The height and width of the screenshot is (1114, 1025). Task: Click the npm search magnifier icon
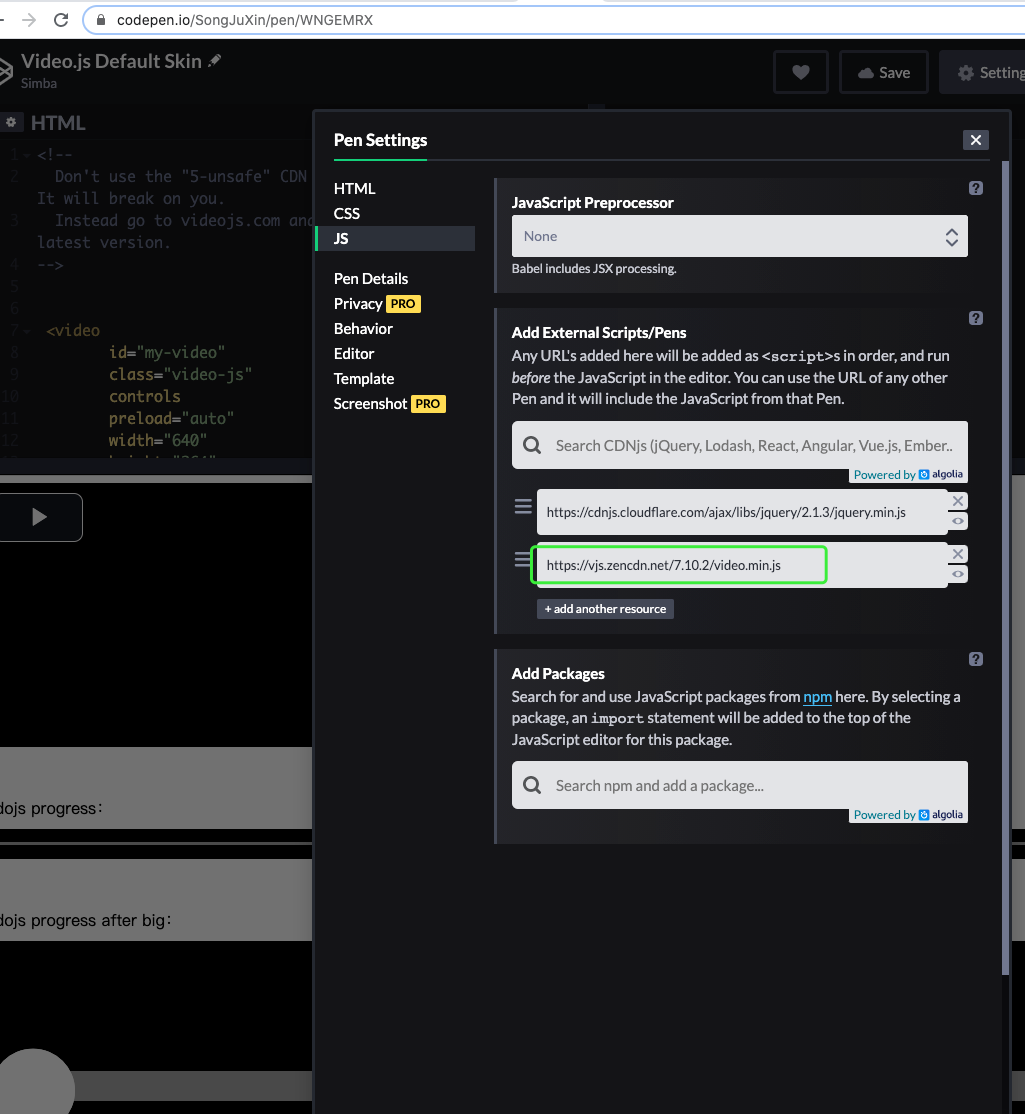532,785
